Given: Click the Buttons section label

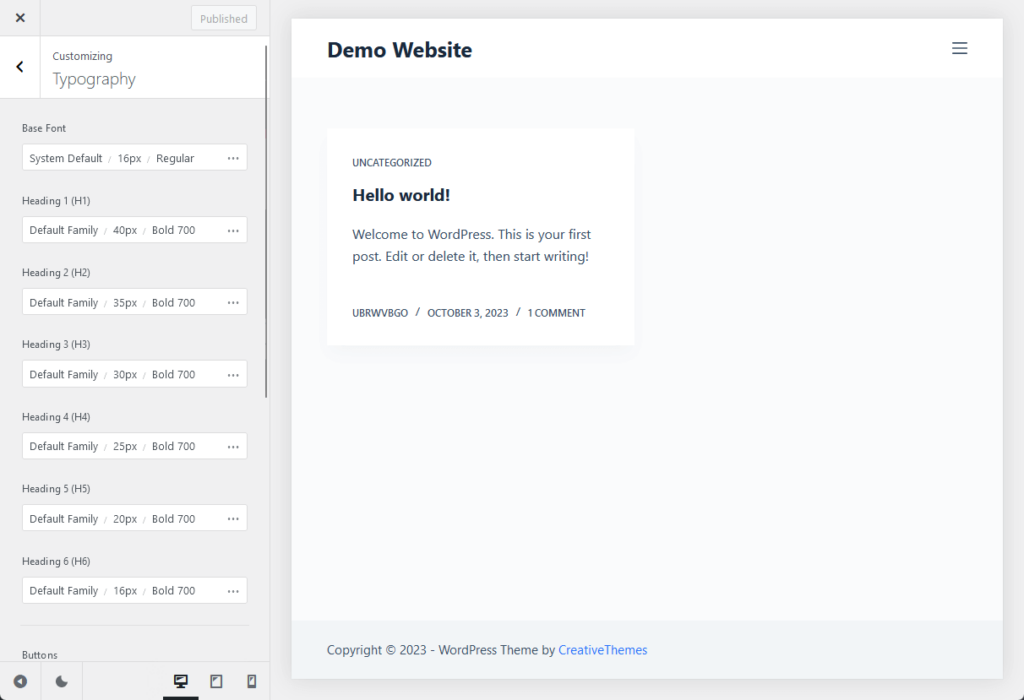Looking at the screenshot, I should [x=40, y=655].
